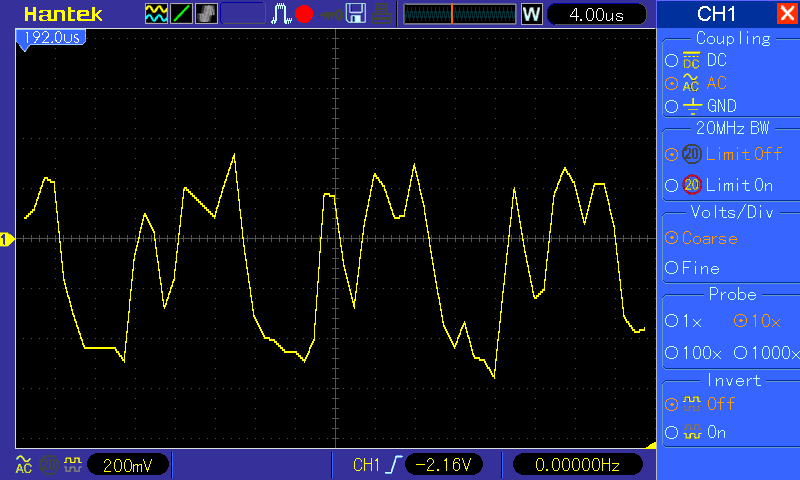This screenshot has width=800, height=480.
Task: Click the red-circled 20 Limit On icon
Action: click(692, 185)
